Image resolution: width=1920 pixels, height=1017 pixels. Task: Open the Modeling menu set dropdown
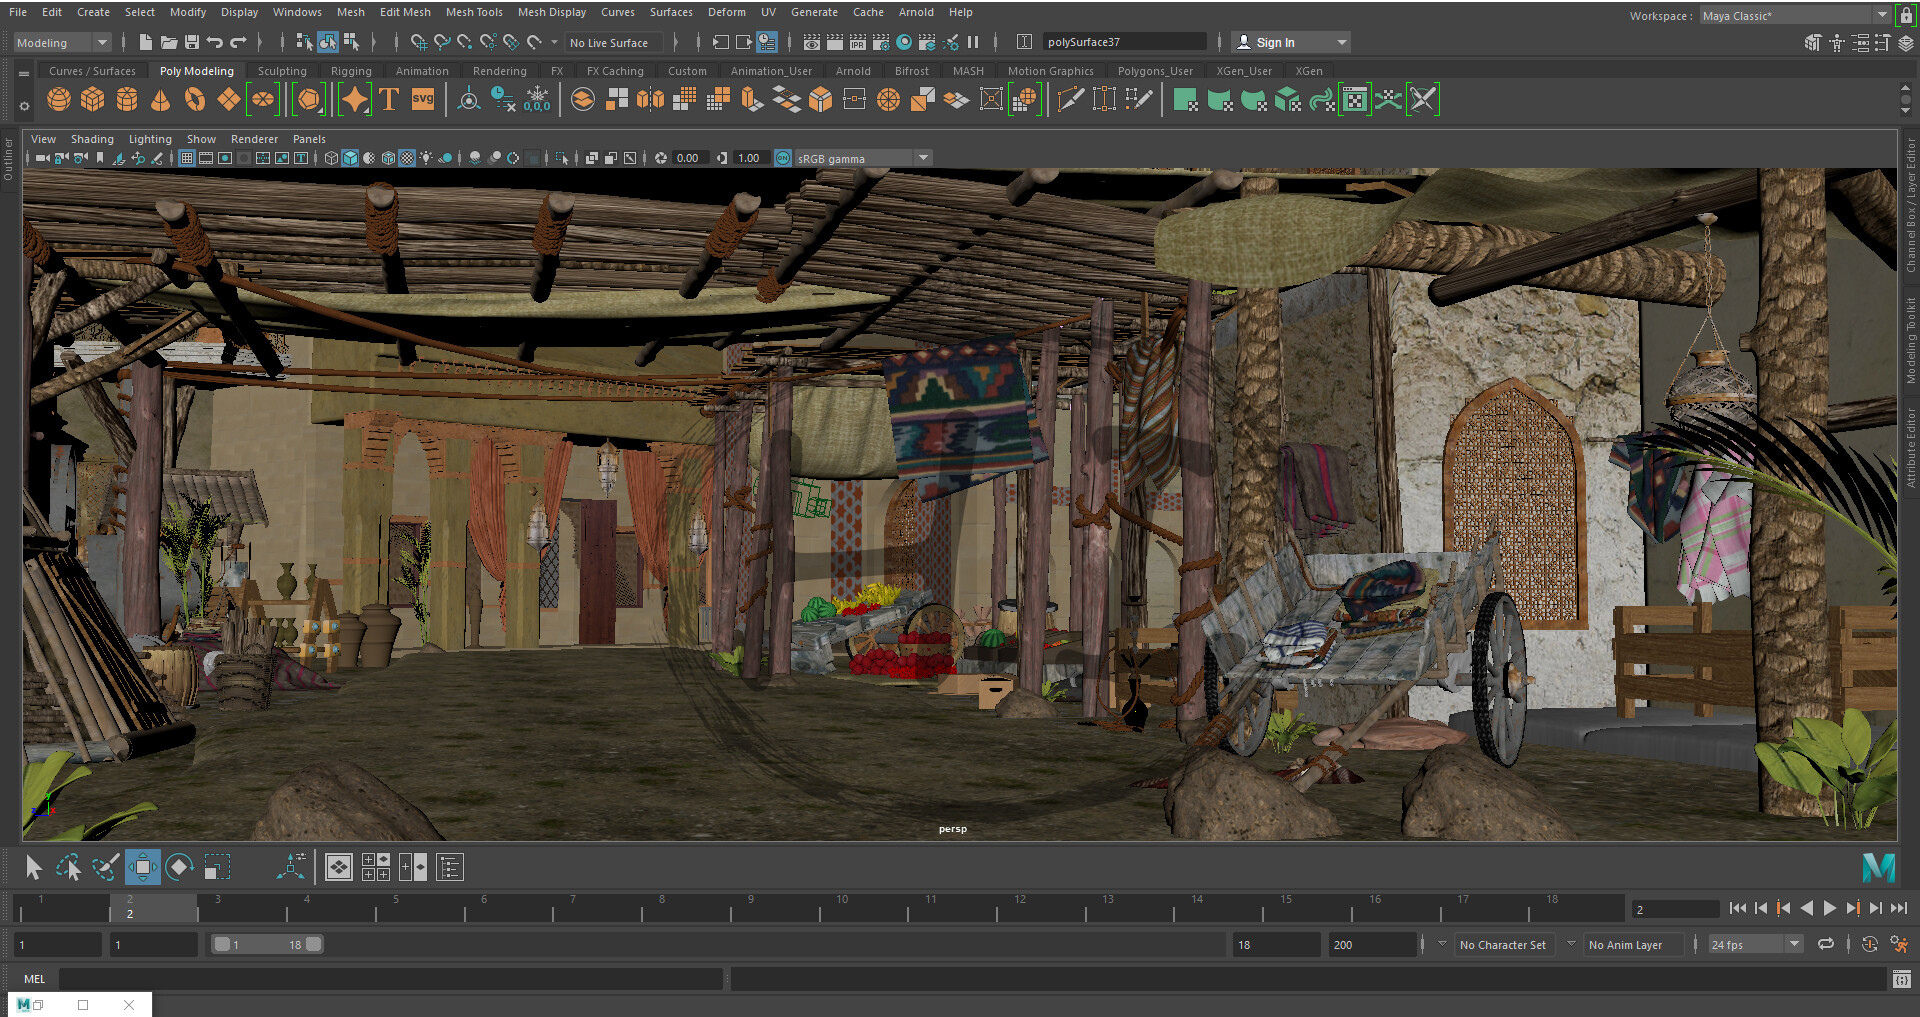click(x=62, y=42)
